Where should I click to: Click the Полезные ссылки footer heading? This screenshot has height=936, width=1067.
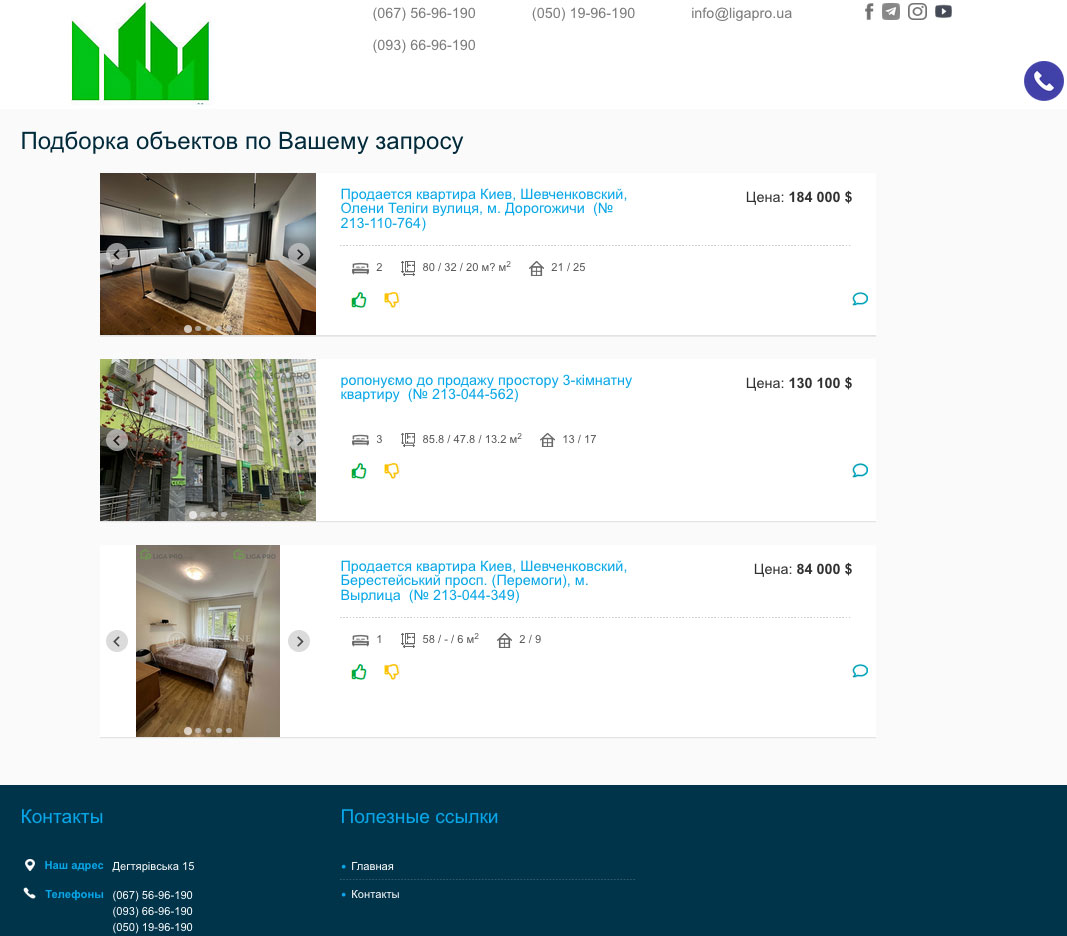(419, 817)
